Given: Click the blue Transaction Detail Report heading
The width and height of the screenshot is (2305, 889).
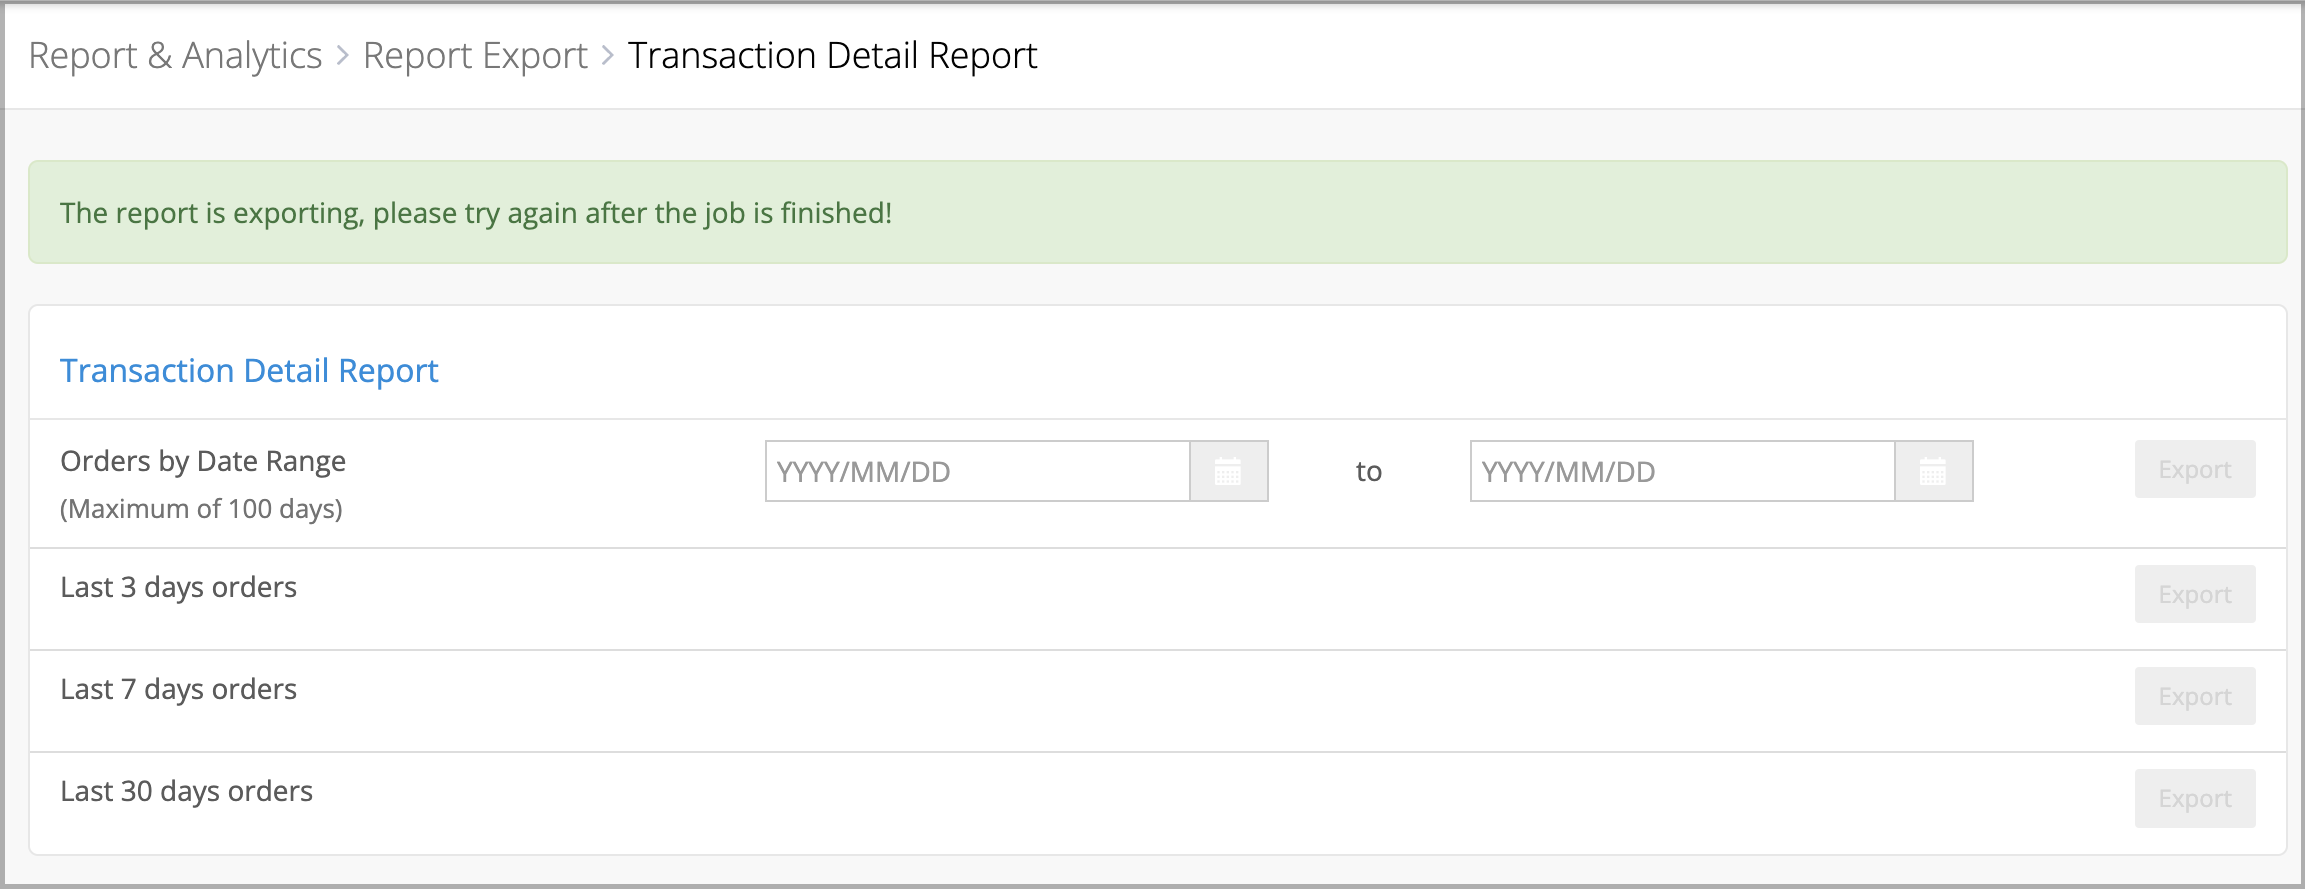Looking at the screenshot, I should coord(249,371).
